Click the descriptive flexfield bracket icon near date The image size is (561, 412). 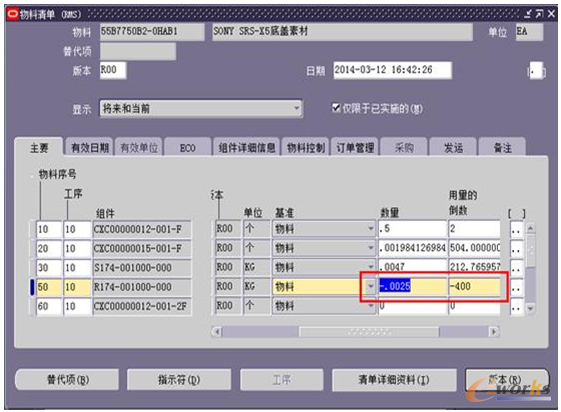pyautogui.click(x=536, y=71)
